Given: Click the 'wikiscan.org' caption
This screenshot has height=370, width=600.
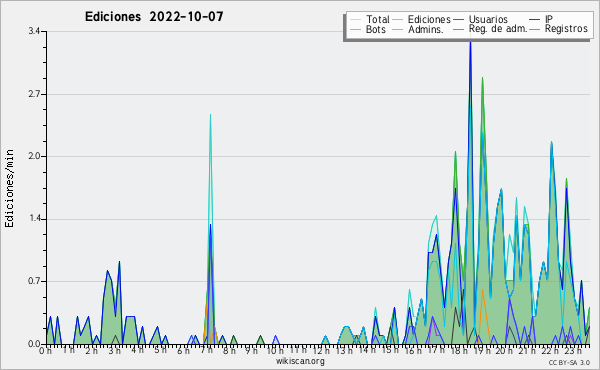Looking at the screenshot, I should coord(300,361).
